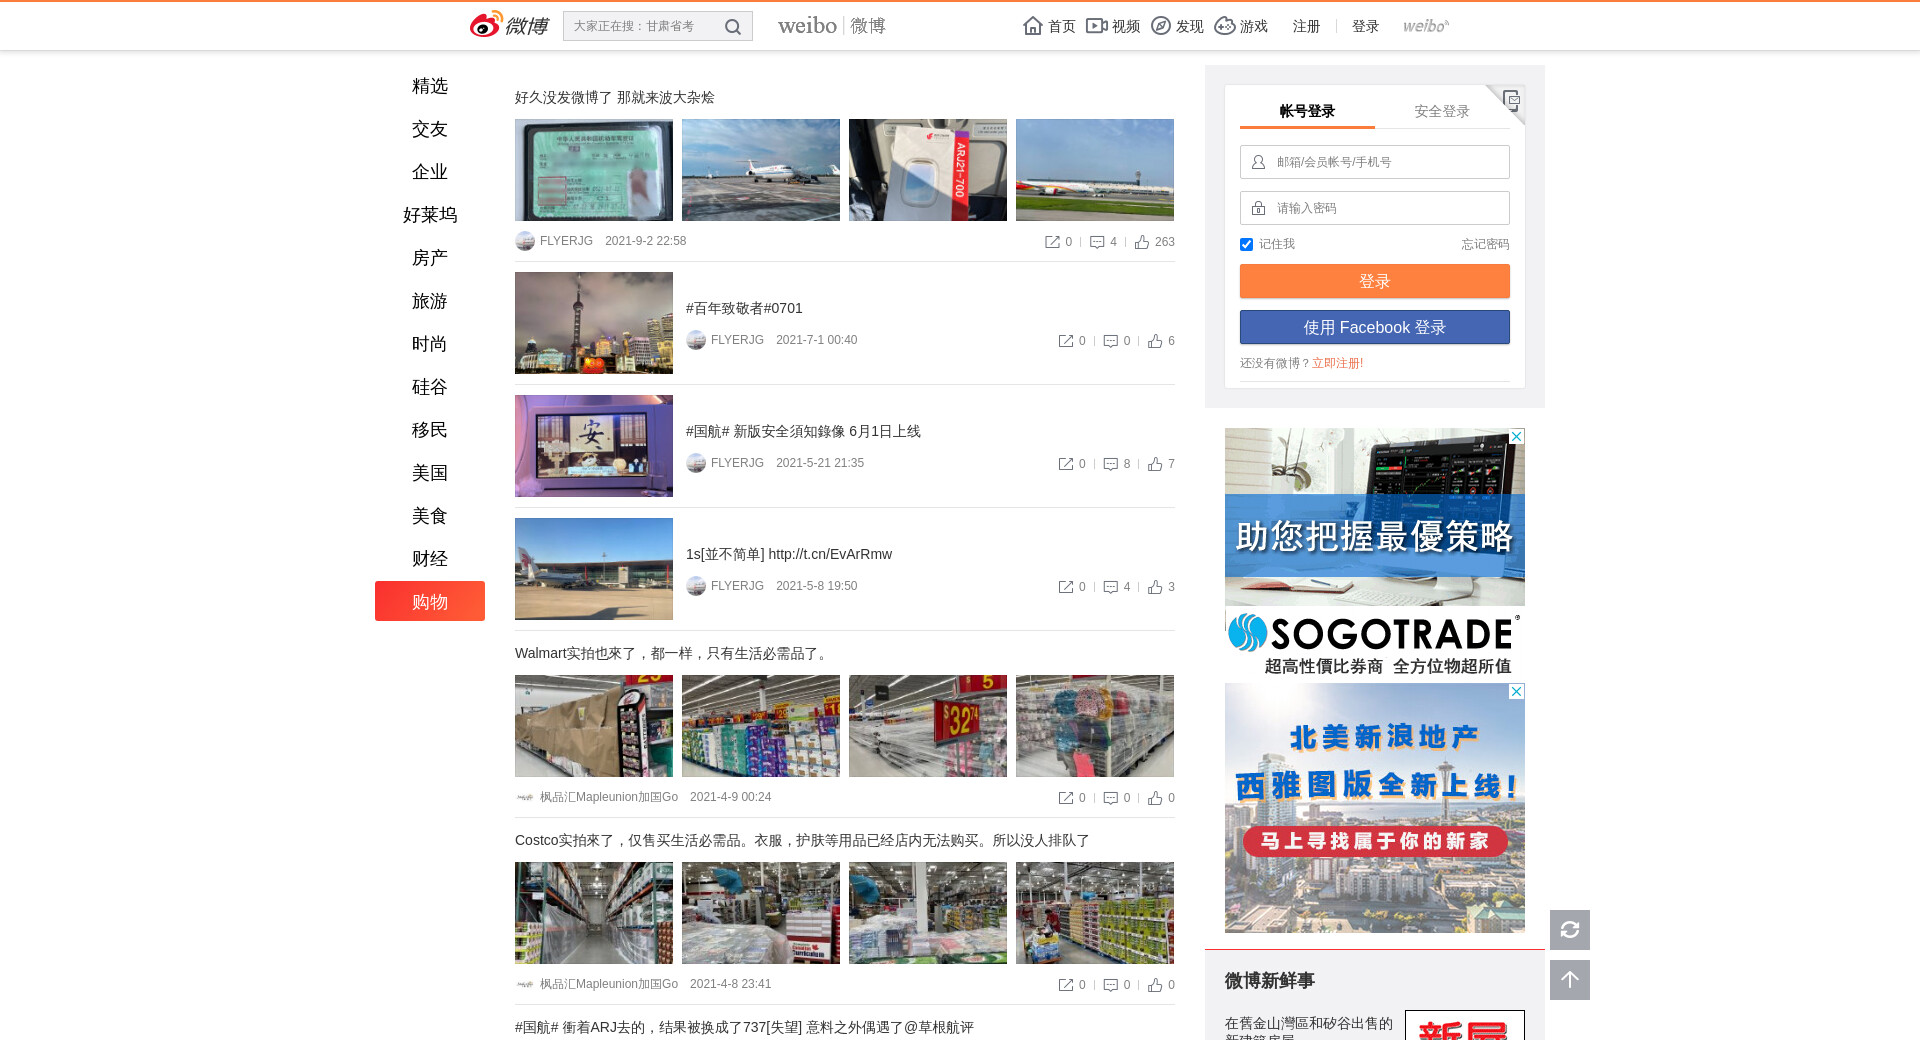The image size is (1920, 1040).
Task: Like the #百年致敬者#0701 post
Action: (1155, 341)
